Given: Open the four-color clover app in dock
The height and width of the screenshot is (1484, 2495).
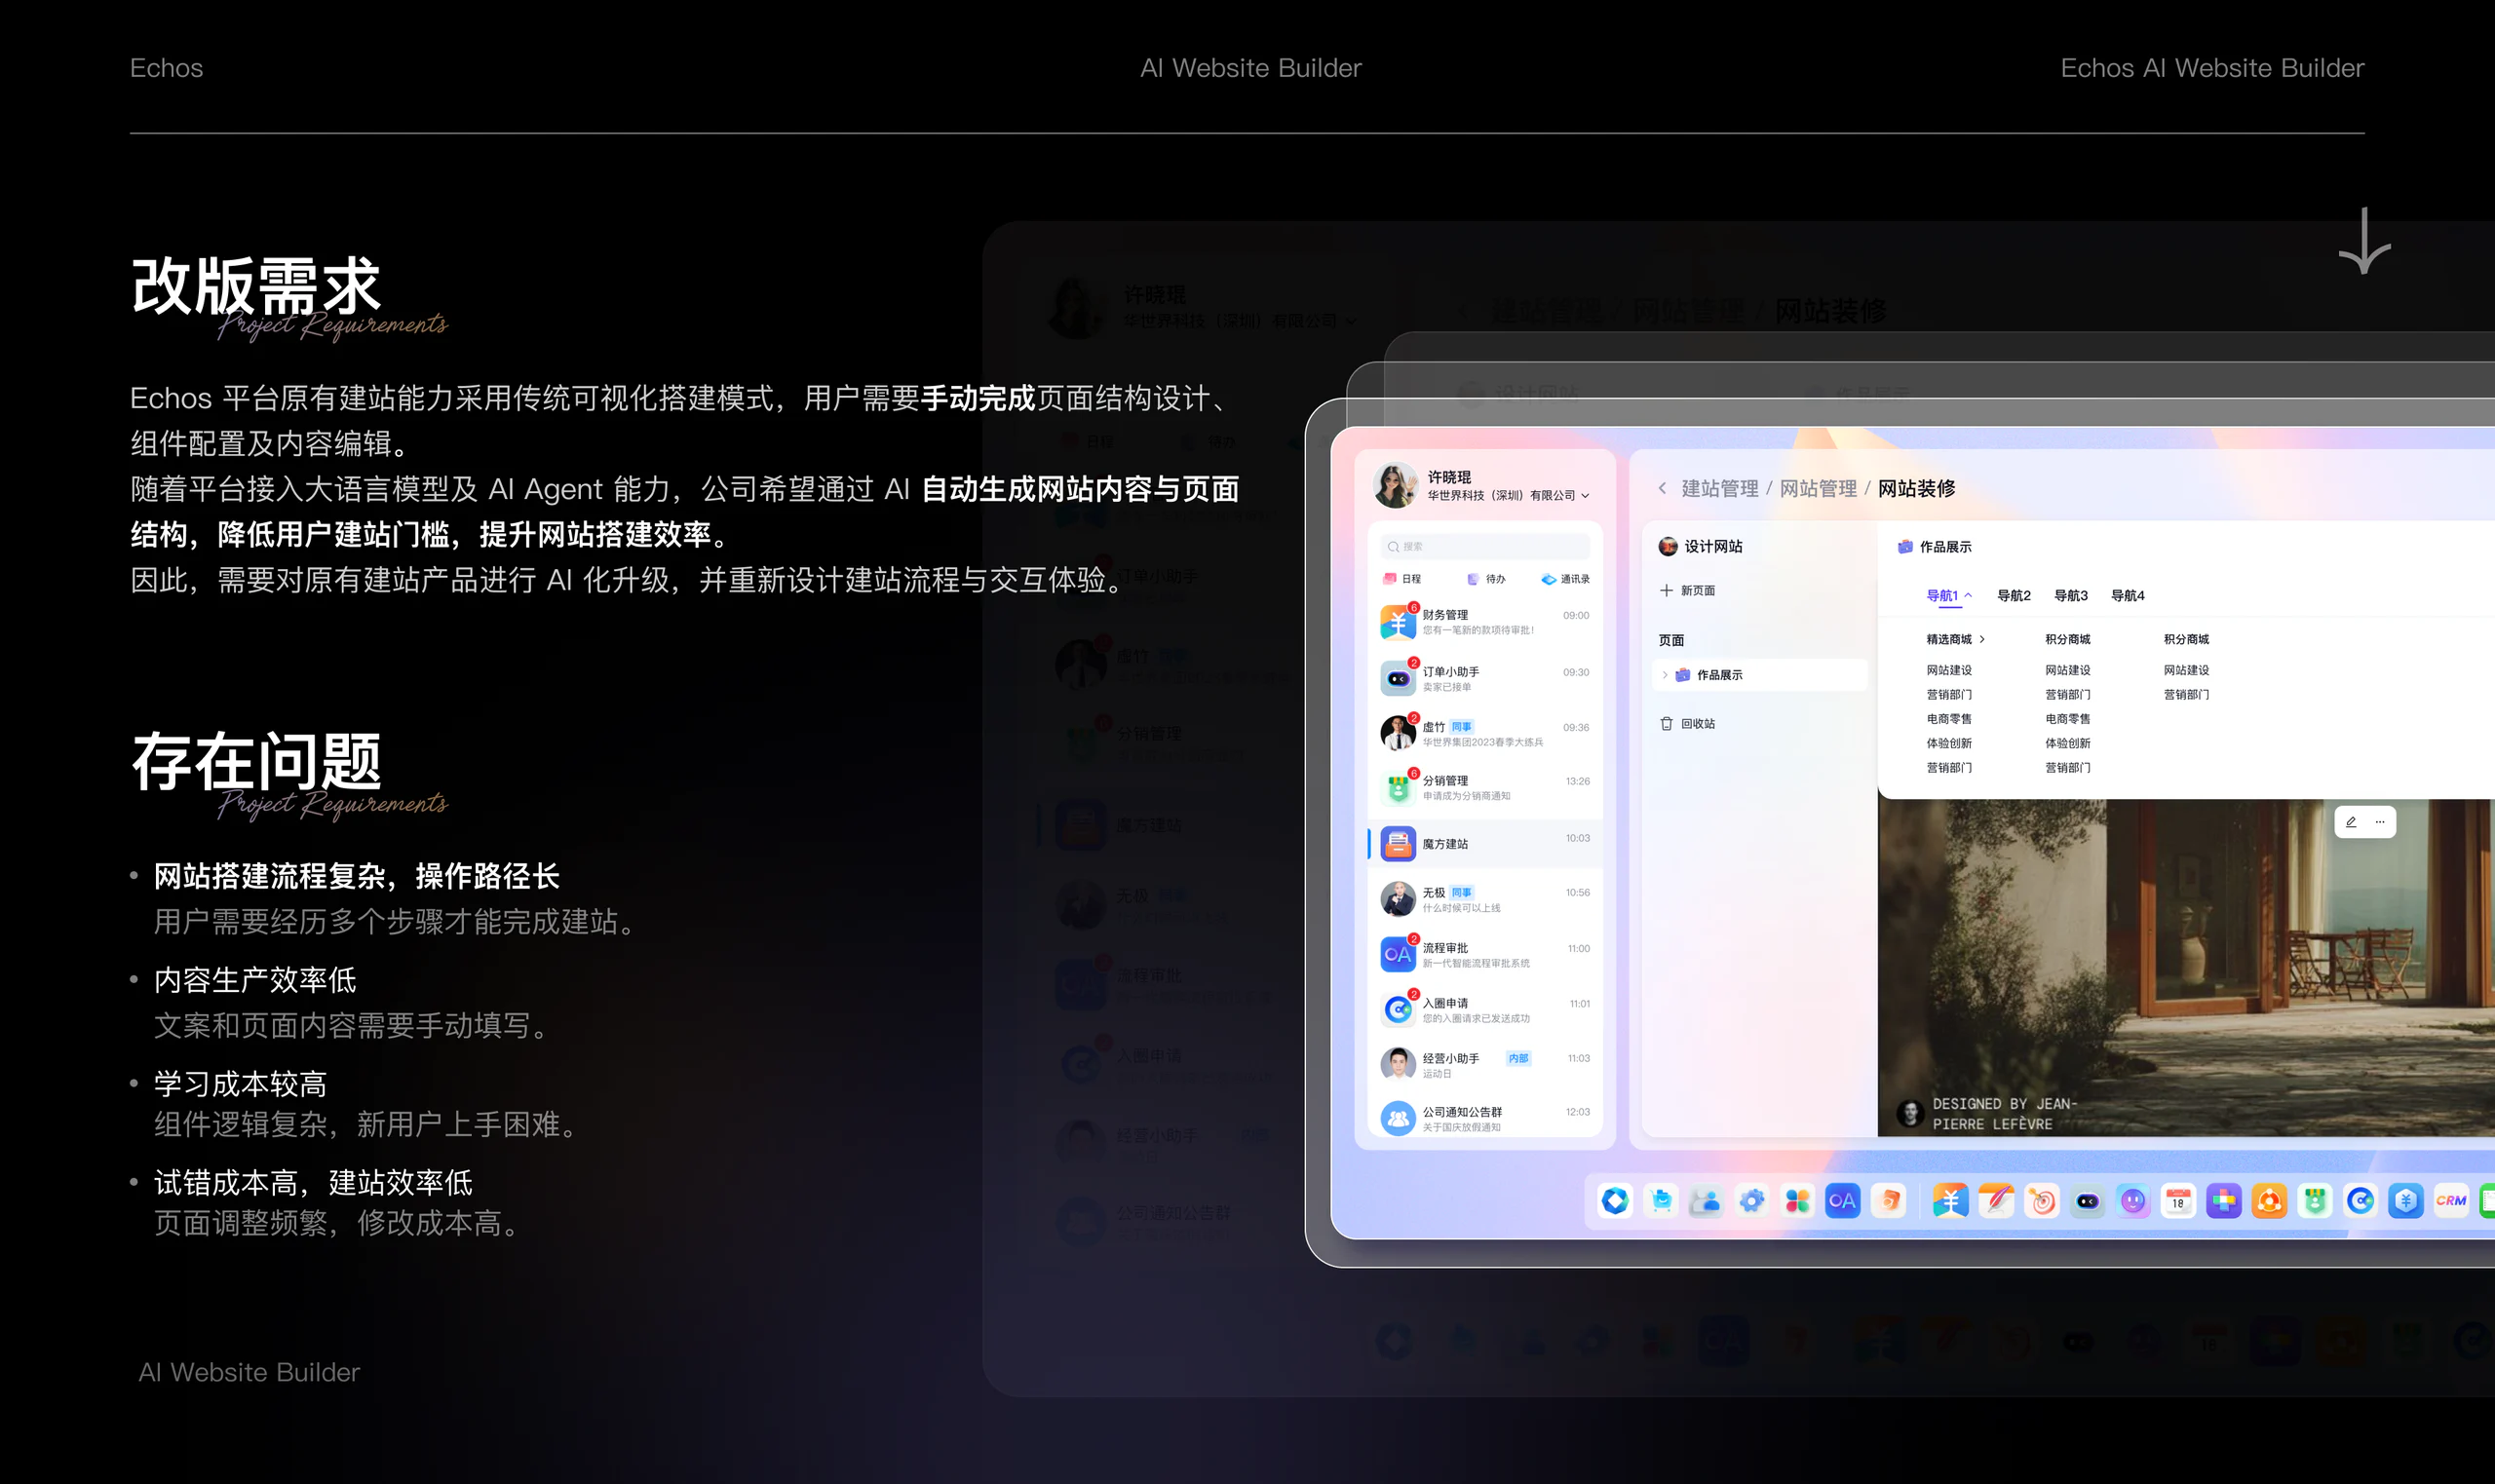Looking at the screenshot, I should point(1797,1201).
